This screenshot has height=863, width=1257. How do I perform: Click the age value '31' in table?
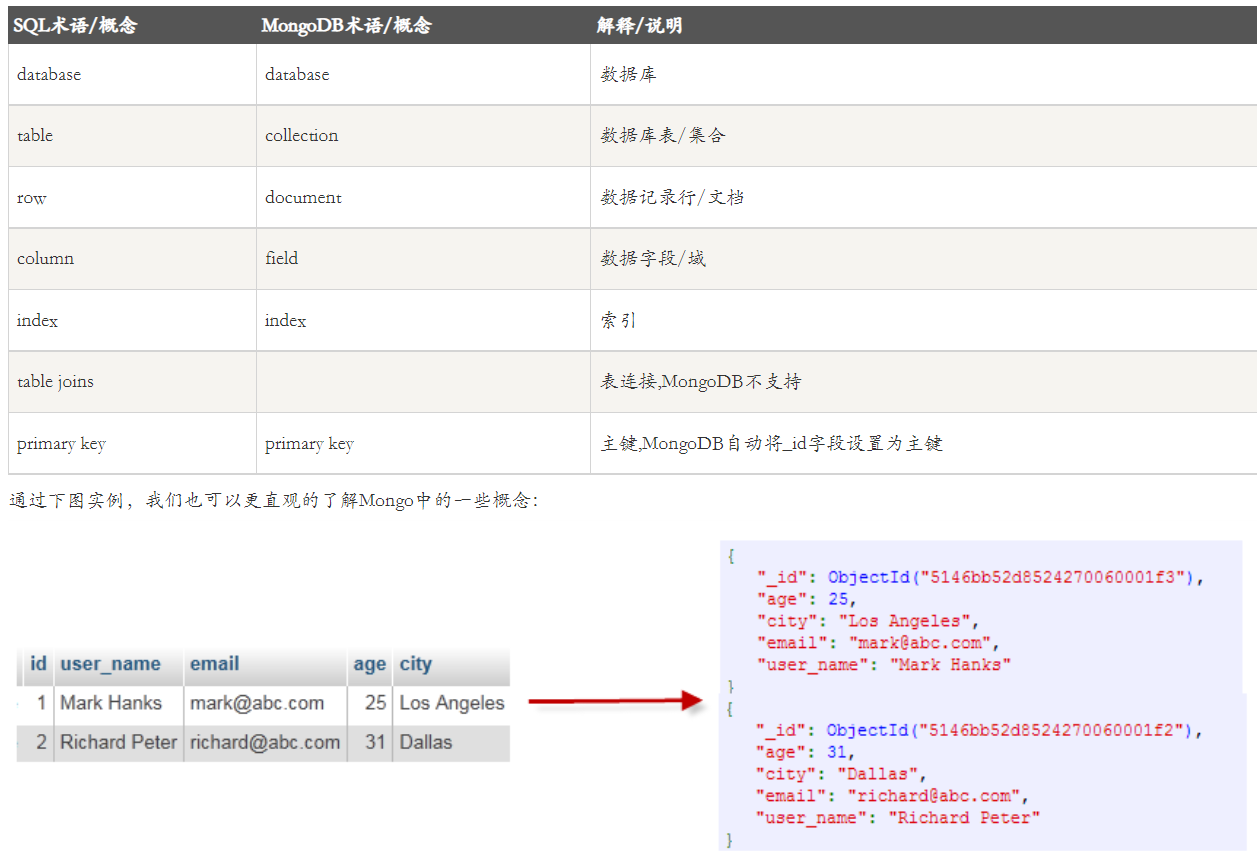[x=375, y=742]
